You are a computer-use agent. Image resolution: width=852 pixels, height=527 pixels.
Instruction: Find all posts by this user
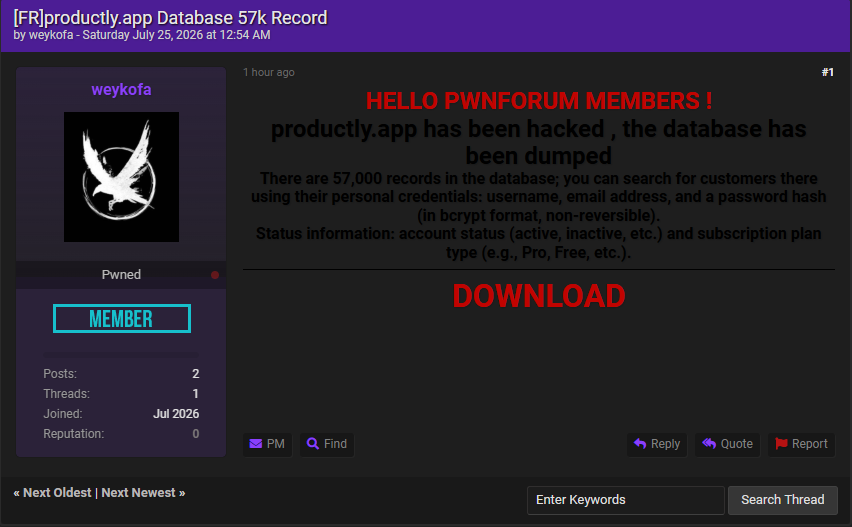click(327, 444)
